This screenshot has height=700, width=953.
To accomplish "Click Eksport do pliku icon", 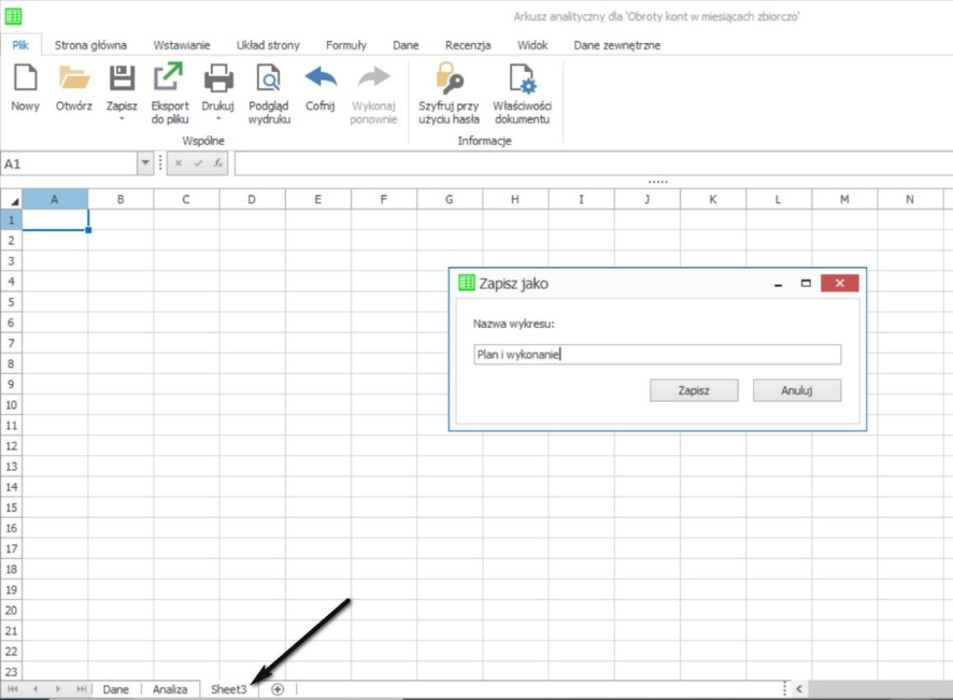I will click(x=169, y=79).
